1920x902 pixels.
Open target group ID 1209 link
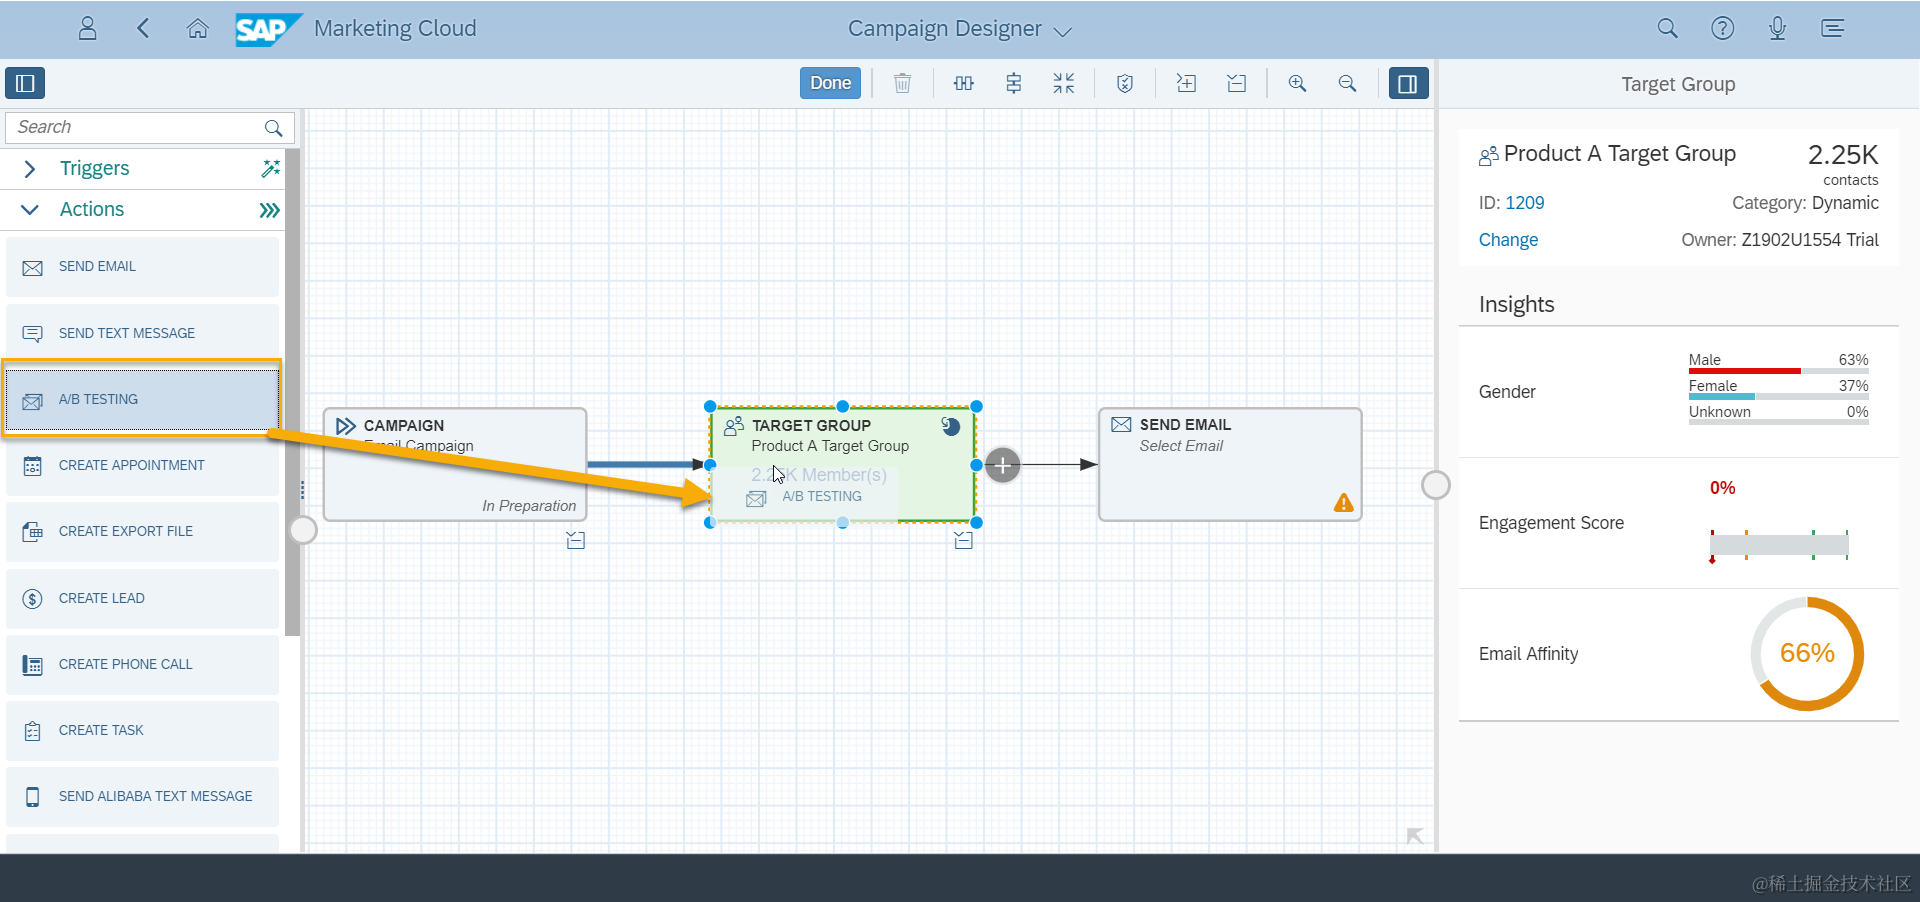point(1525,203)
